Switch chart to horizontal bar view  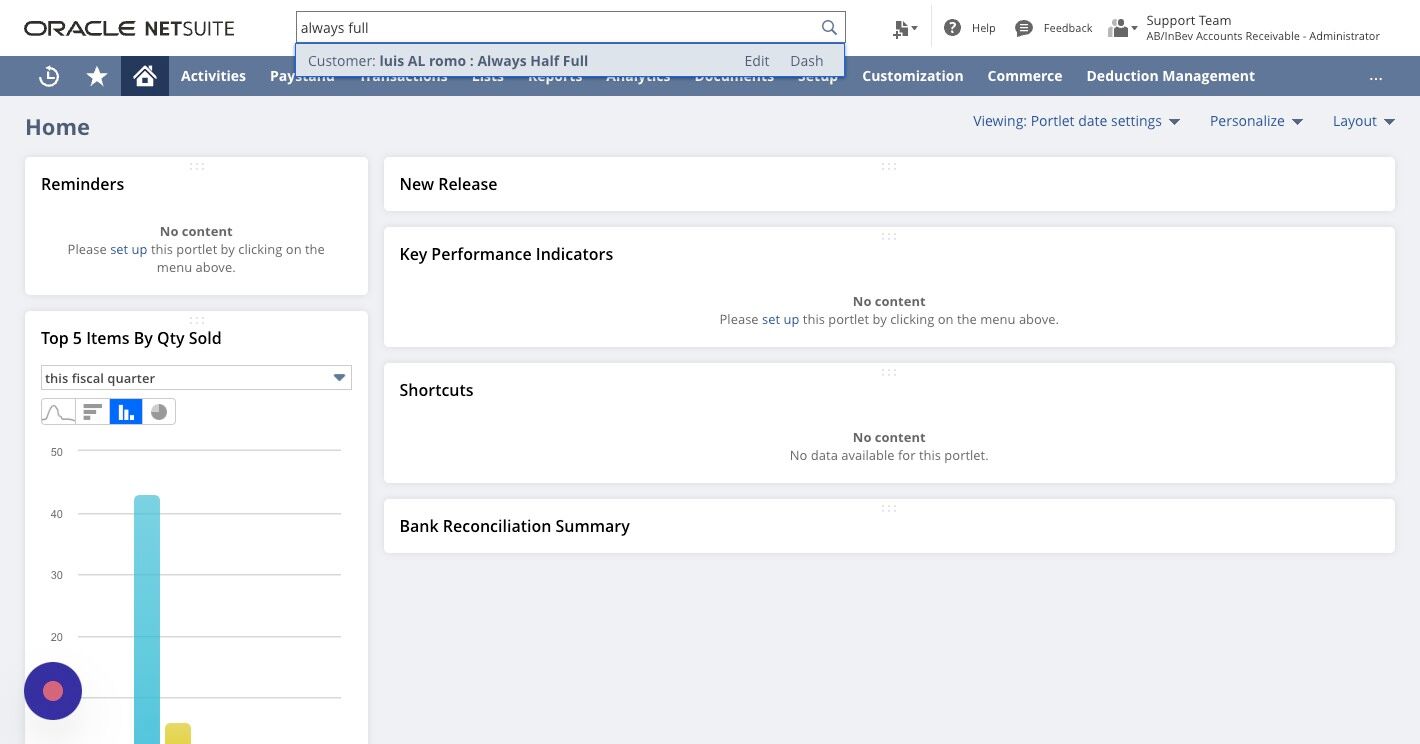[x=92, y=412]
